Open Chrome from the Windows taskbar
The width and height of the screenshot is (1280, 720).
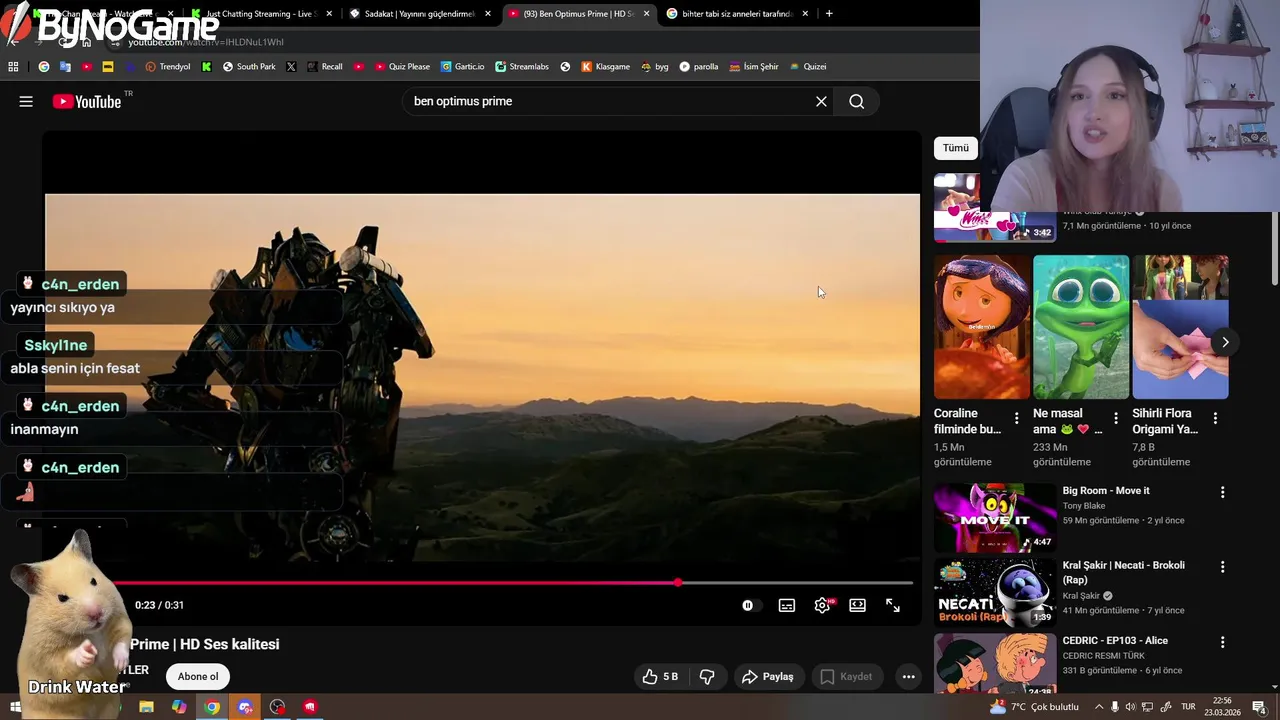point(212,707)
